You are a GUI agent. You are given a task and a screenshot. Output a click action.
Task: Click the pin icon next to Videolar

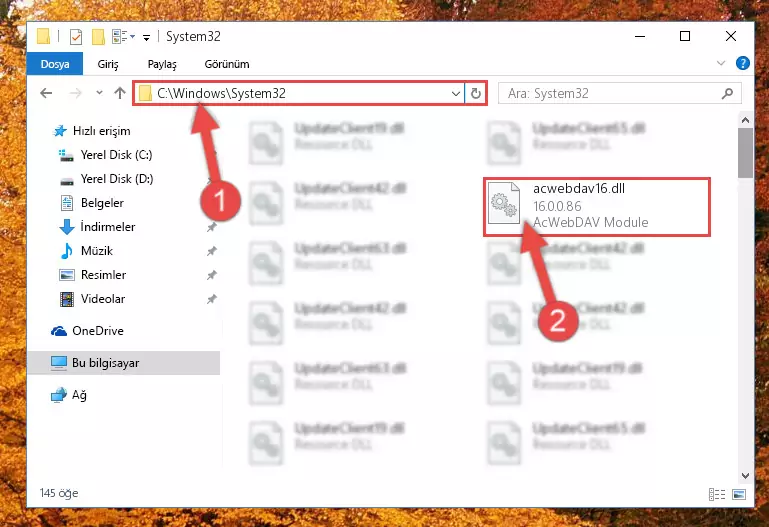pos(211,299)
